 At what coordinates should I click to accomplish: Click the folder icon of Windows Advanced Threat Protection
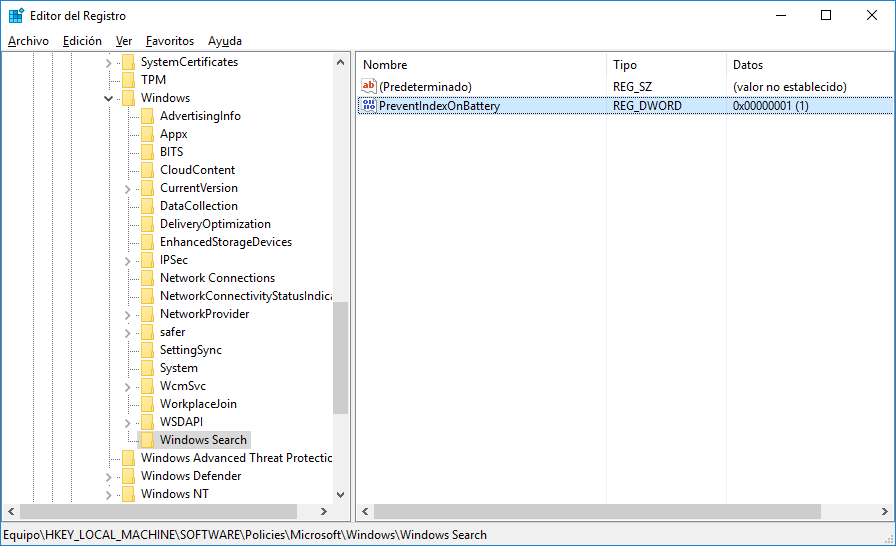(x=129, y=457)
